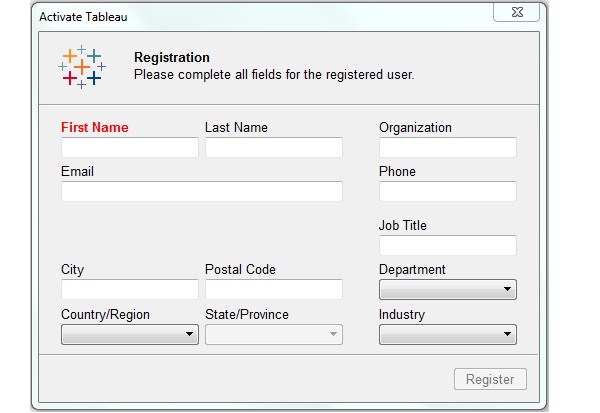
Task: Select the City text box
Action: pyautogui.click(x=130, y=290)
